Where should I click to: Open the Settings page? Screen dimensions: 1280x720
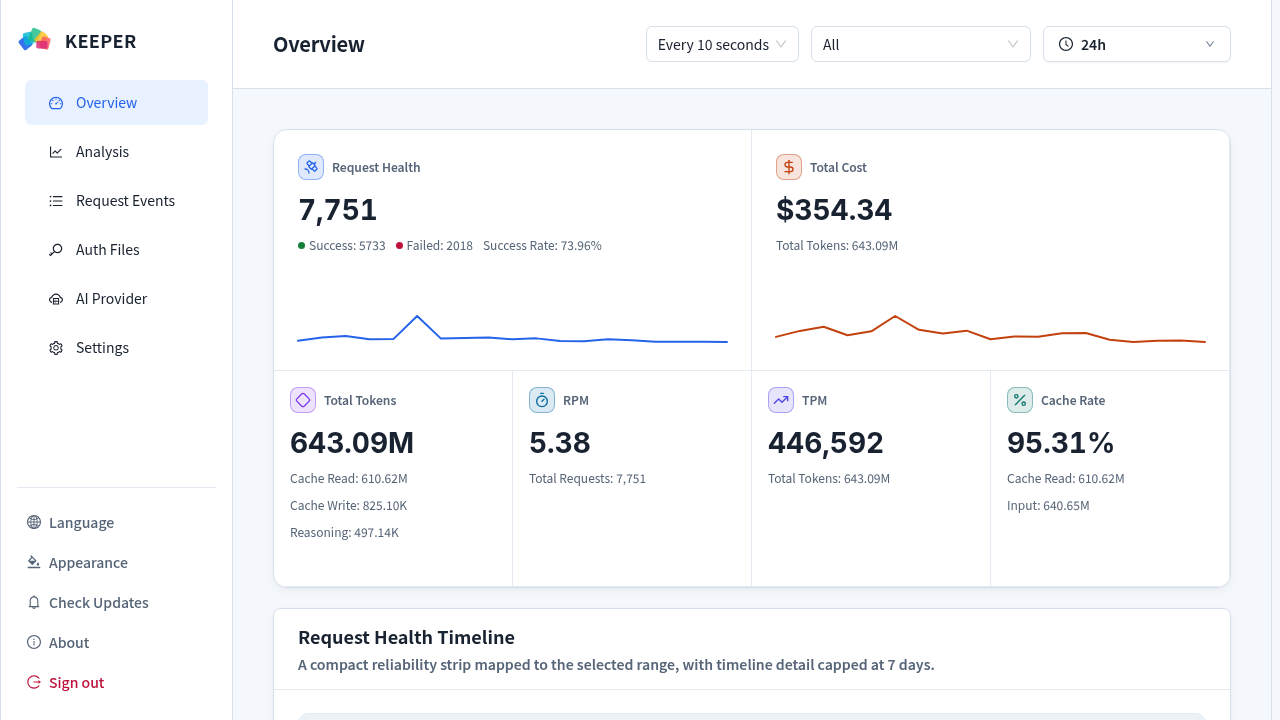pos(116,348)
